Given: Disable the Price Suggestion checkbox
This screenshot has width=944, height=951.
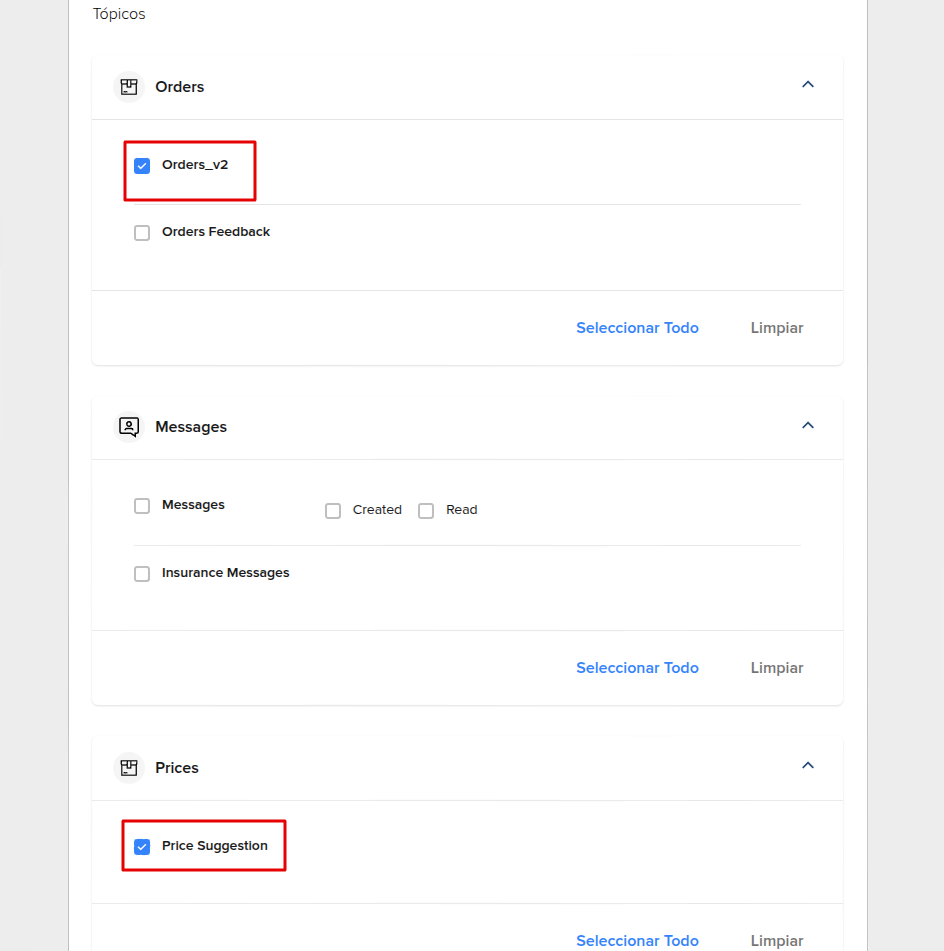Looking at the screenshot, I should coord(142,846).
